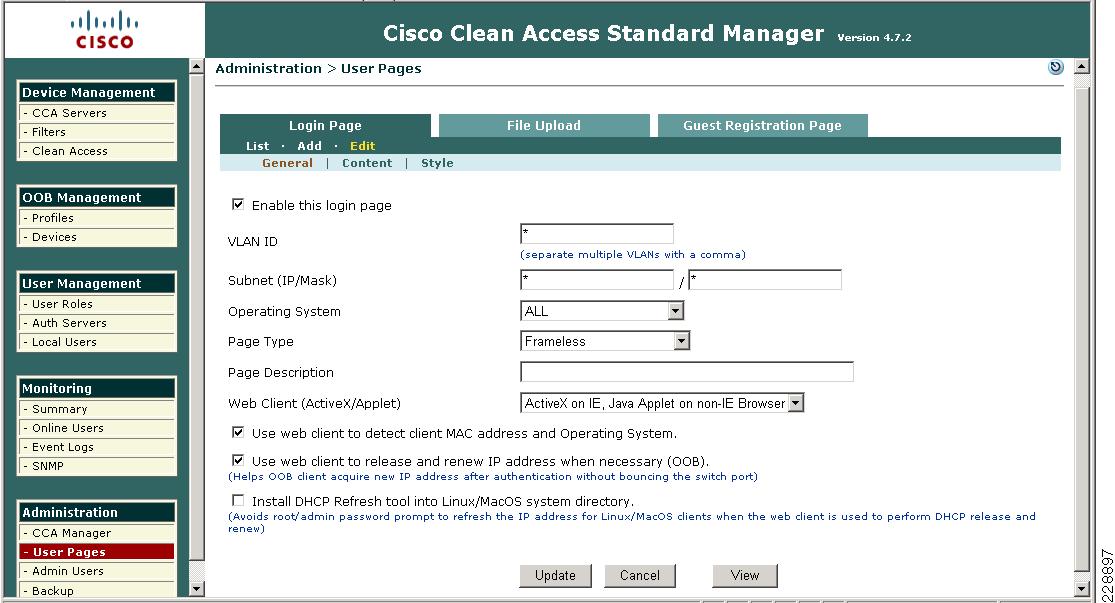This screenshot has height=603, width=1115.
Task: Click the 'separate multiple VLANs with a comma' hint
Action: 633,255
